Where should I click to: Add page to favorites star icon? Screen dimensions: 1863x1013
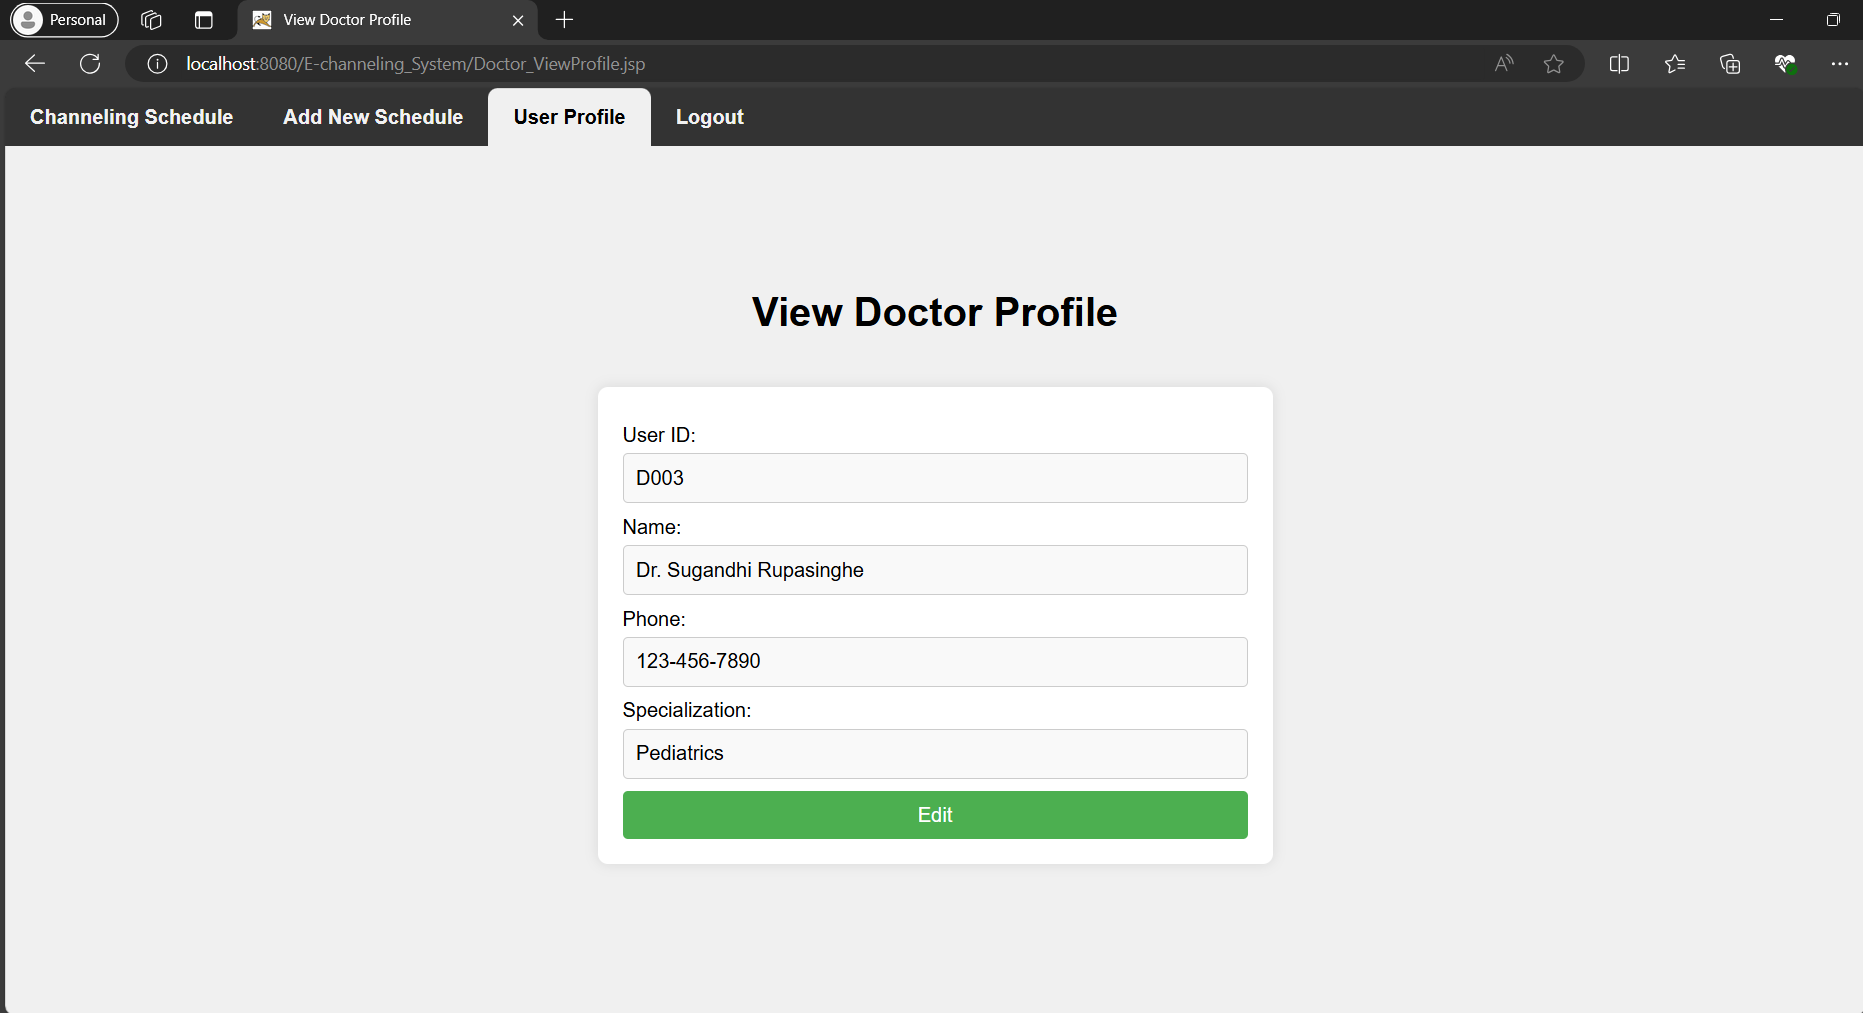click(1553, 64)
